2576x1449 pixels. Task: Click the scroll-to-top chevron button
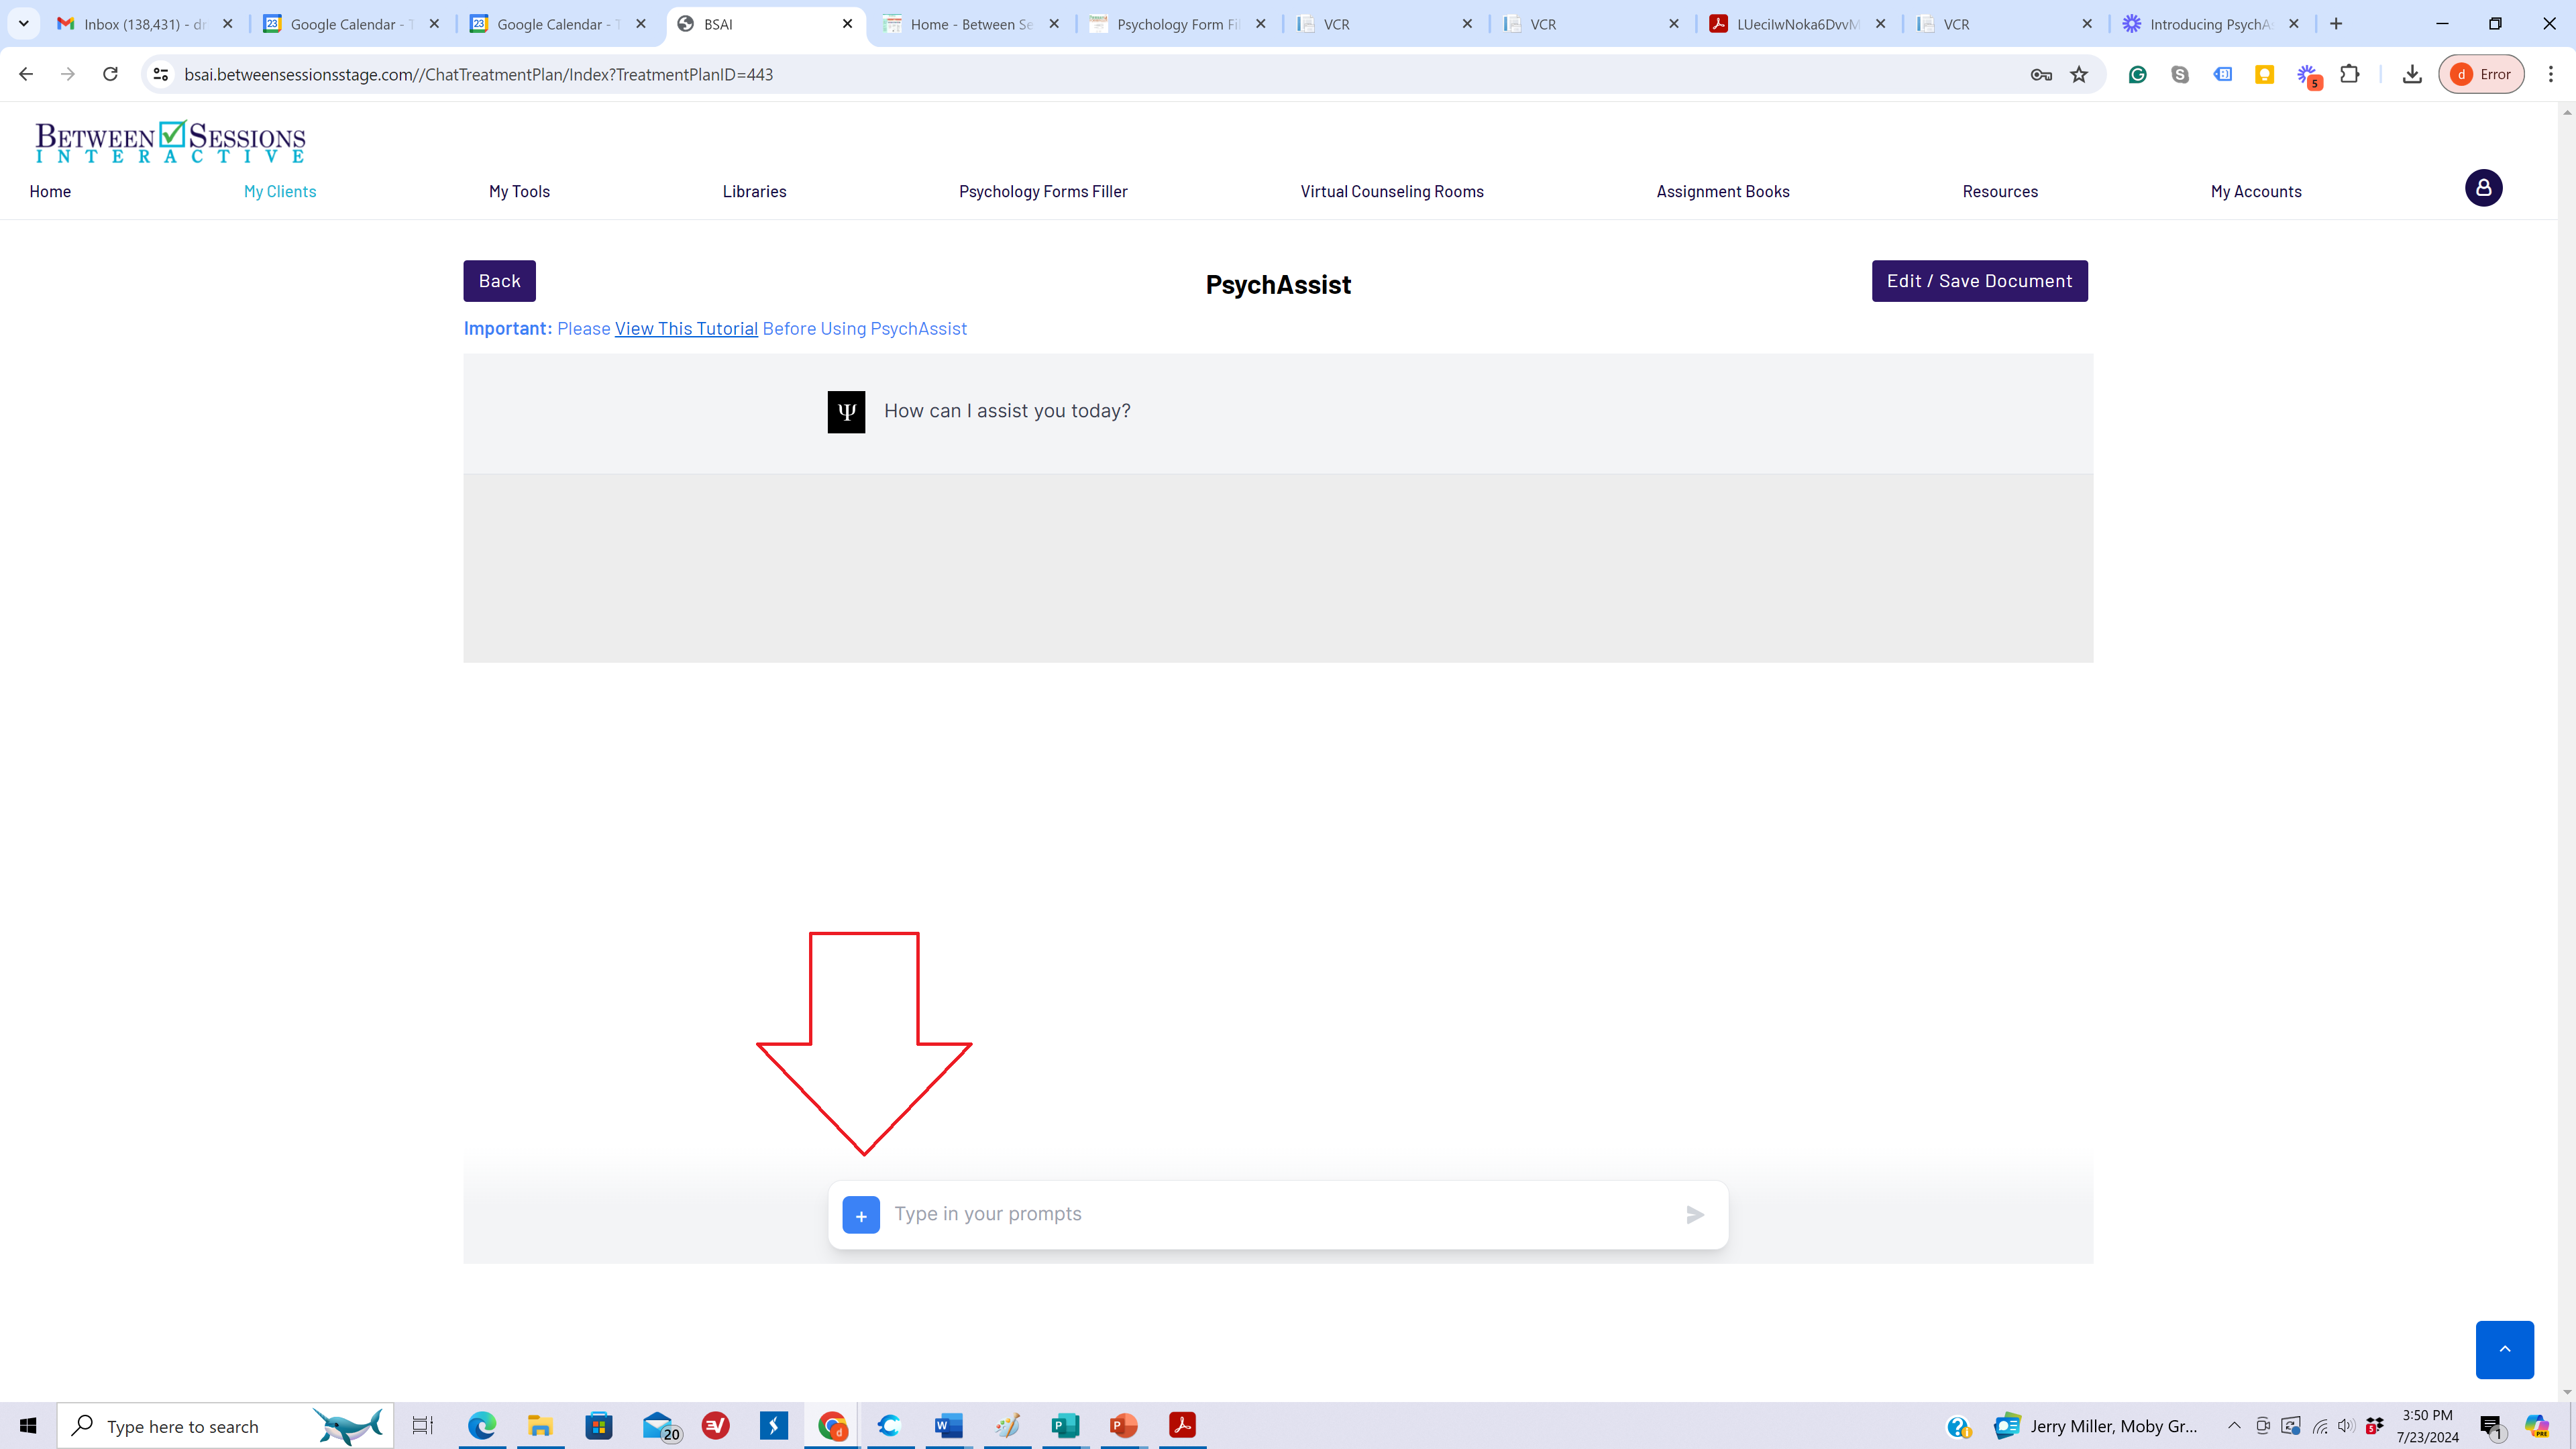[x=2504, y=1349]
